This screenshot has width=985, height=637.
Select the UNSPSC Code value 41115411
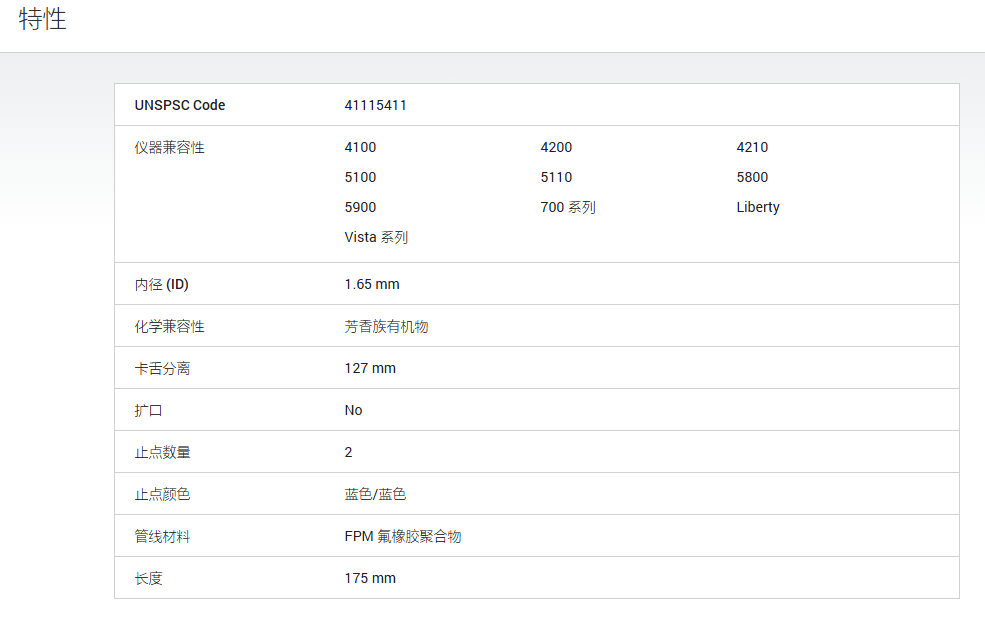[375, 105]
